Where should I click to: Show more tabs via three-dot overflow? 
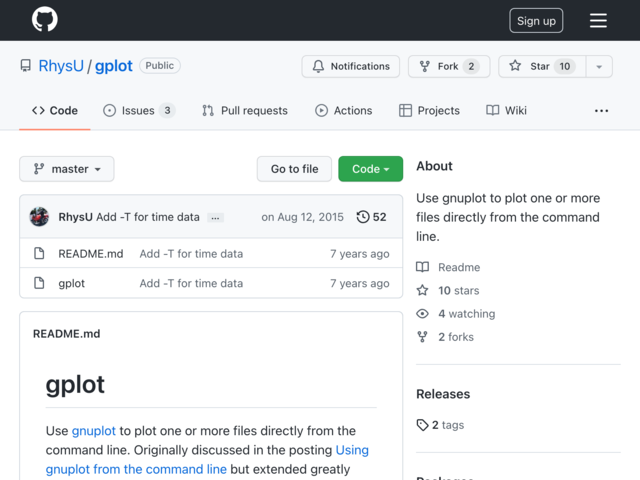(x=601, y=111)
